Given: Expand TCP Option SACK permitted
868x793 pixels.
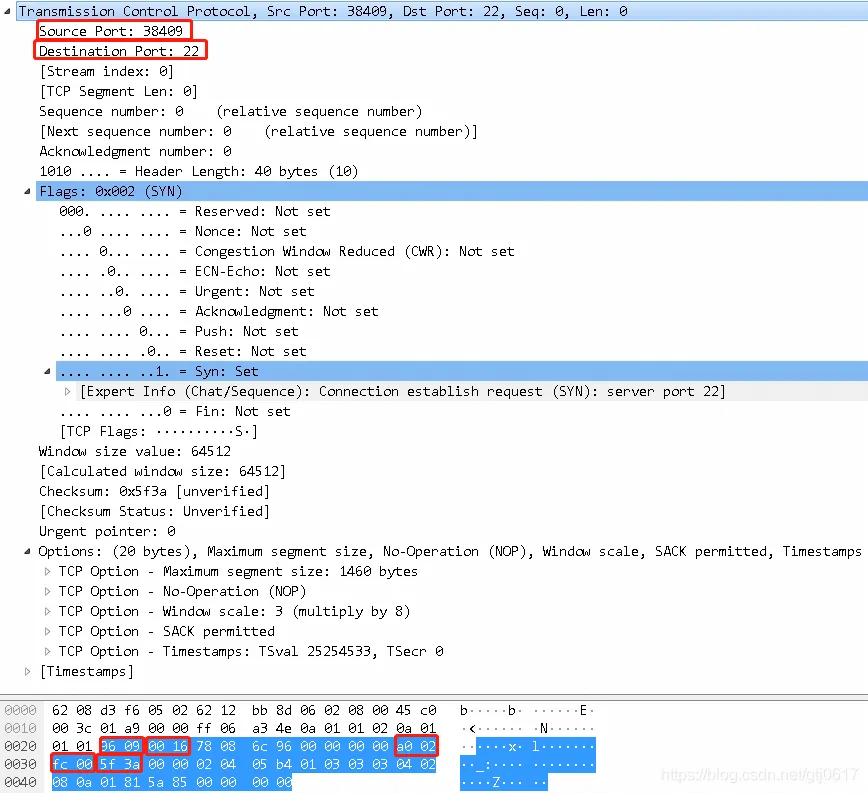Looking at the screenshot, I should coord(48,631).
